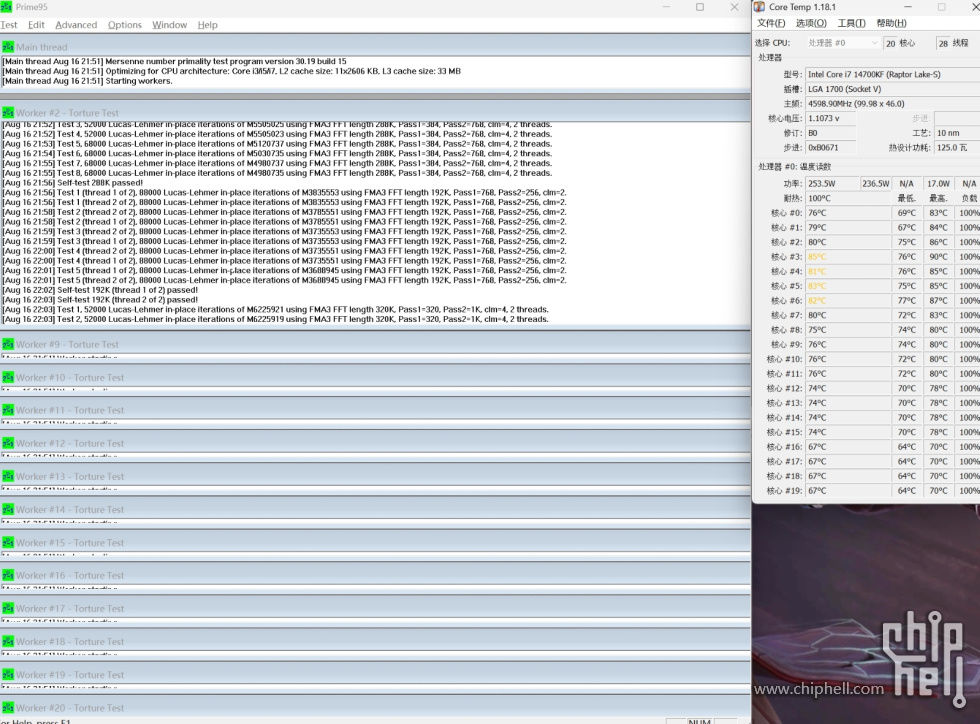Viewport: 980px width, 724px height.
Task: Click the log line testing M6225919
Action: click(276, 319)
